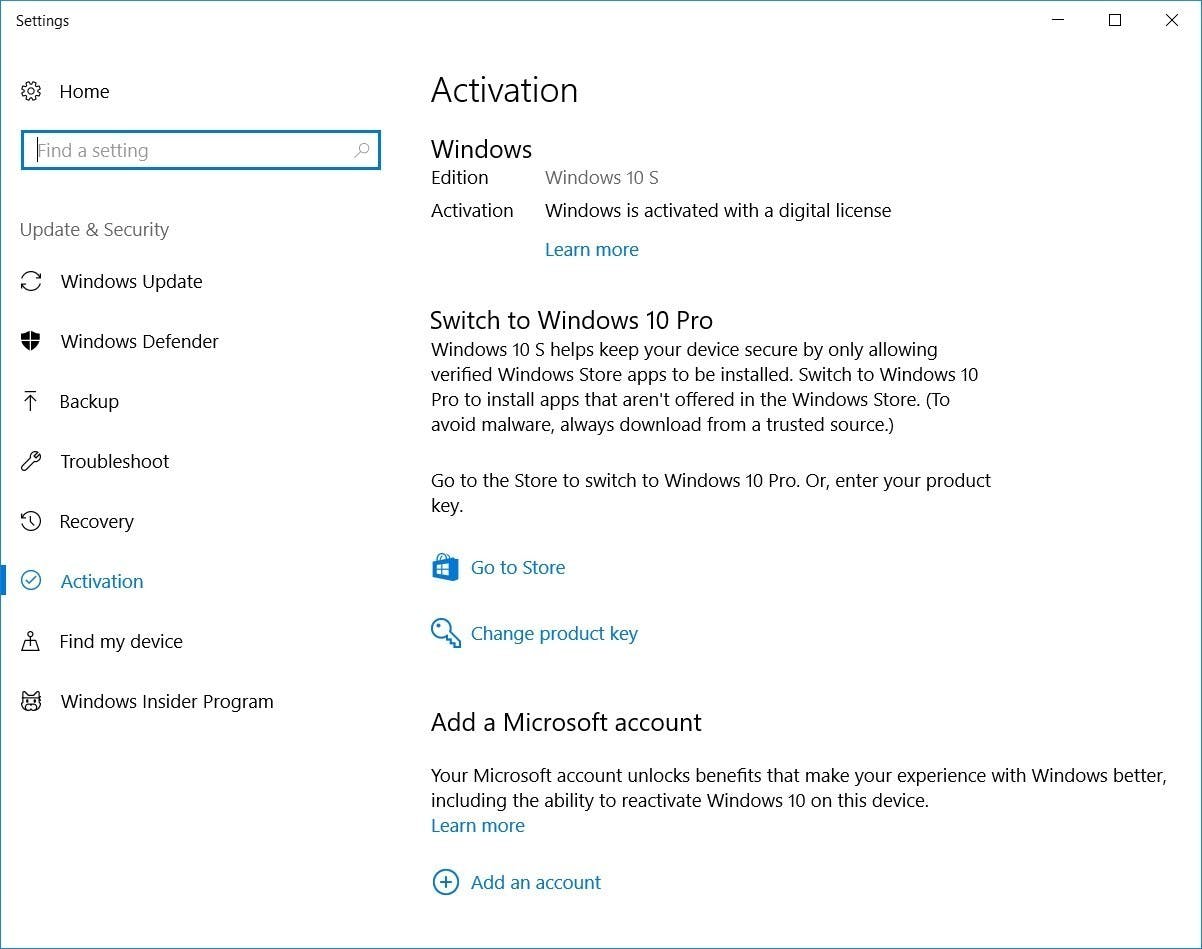Focus the Find a setting search box
The height and width of the screenshot is (949, 1202).
pos(190,150)
